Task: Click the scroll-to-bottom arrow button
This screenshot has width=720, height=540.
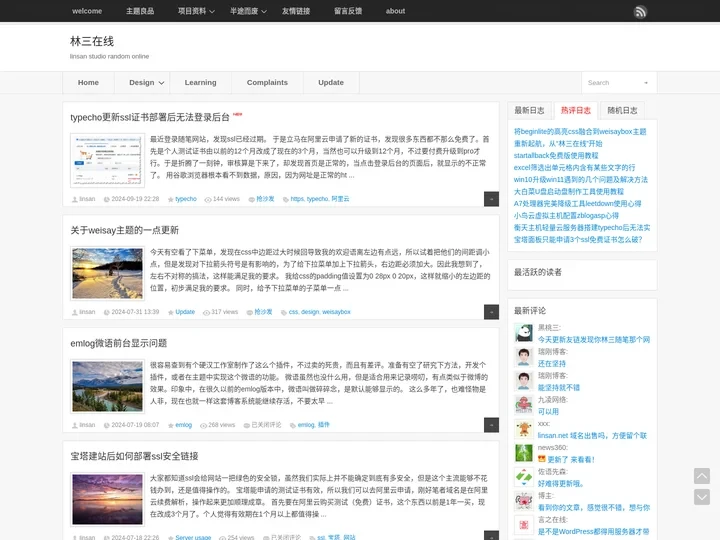Action: click(702, 497)
